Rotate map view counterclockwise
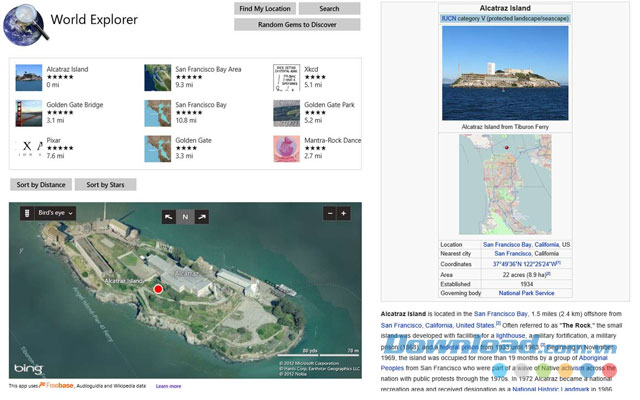Screen dimensions: 640x400 click(169, 215)
